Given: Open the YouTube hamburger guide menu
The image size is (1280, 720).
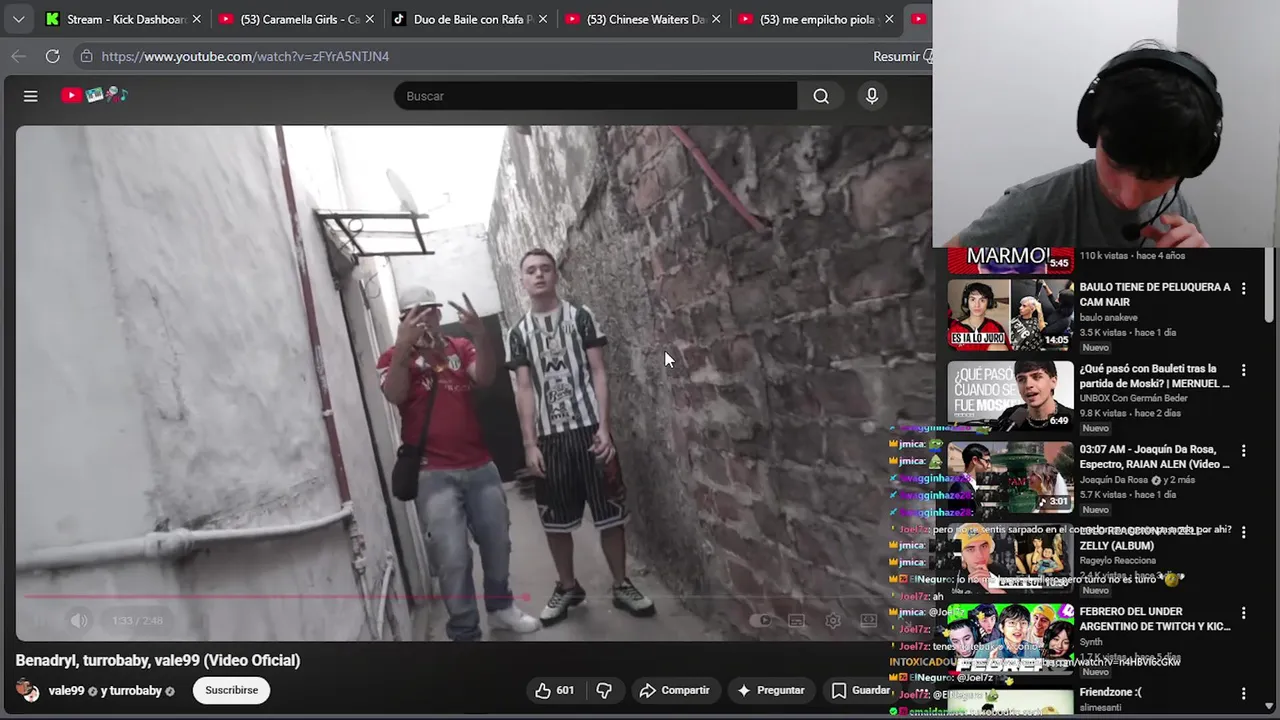Looking at the screenshot, I should tap(31, 96).
